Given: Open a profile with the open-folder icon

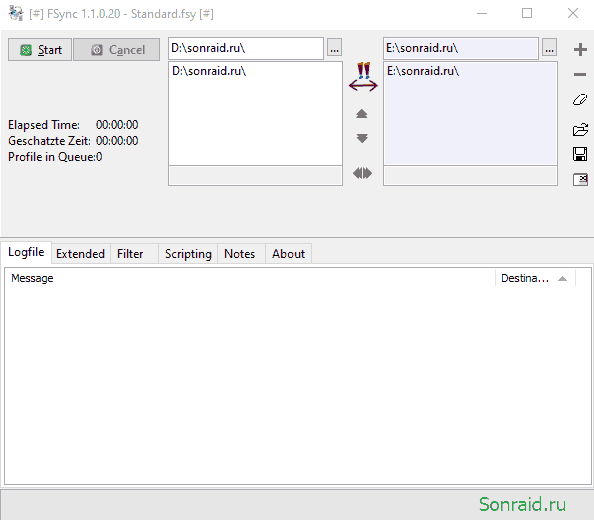Looking at the screenshot, I should point(580,130).
